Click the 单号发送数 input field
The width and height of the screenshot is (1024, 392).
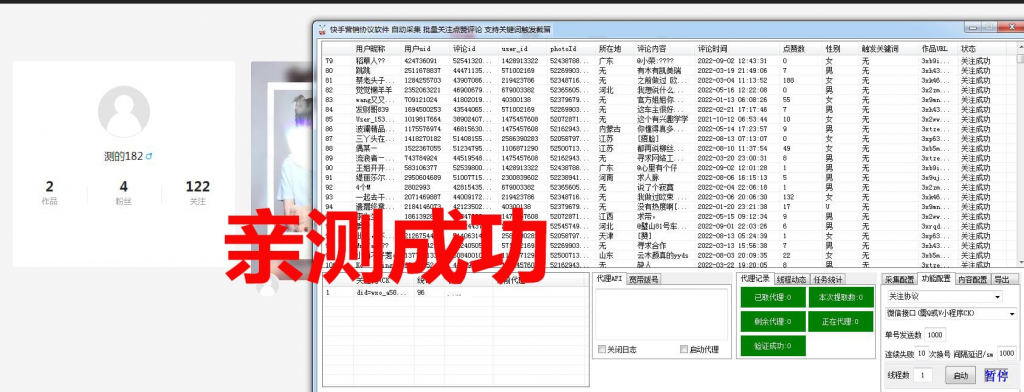click(935, 335)
